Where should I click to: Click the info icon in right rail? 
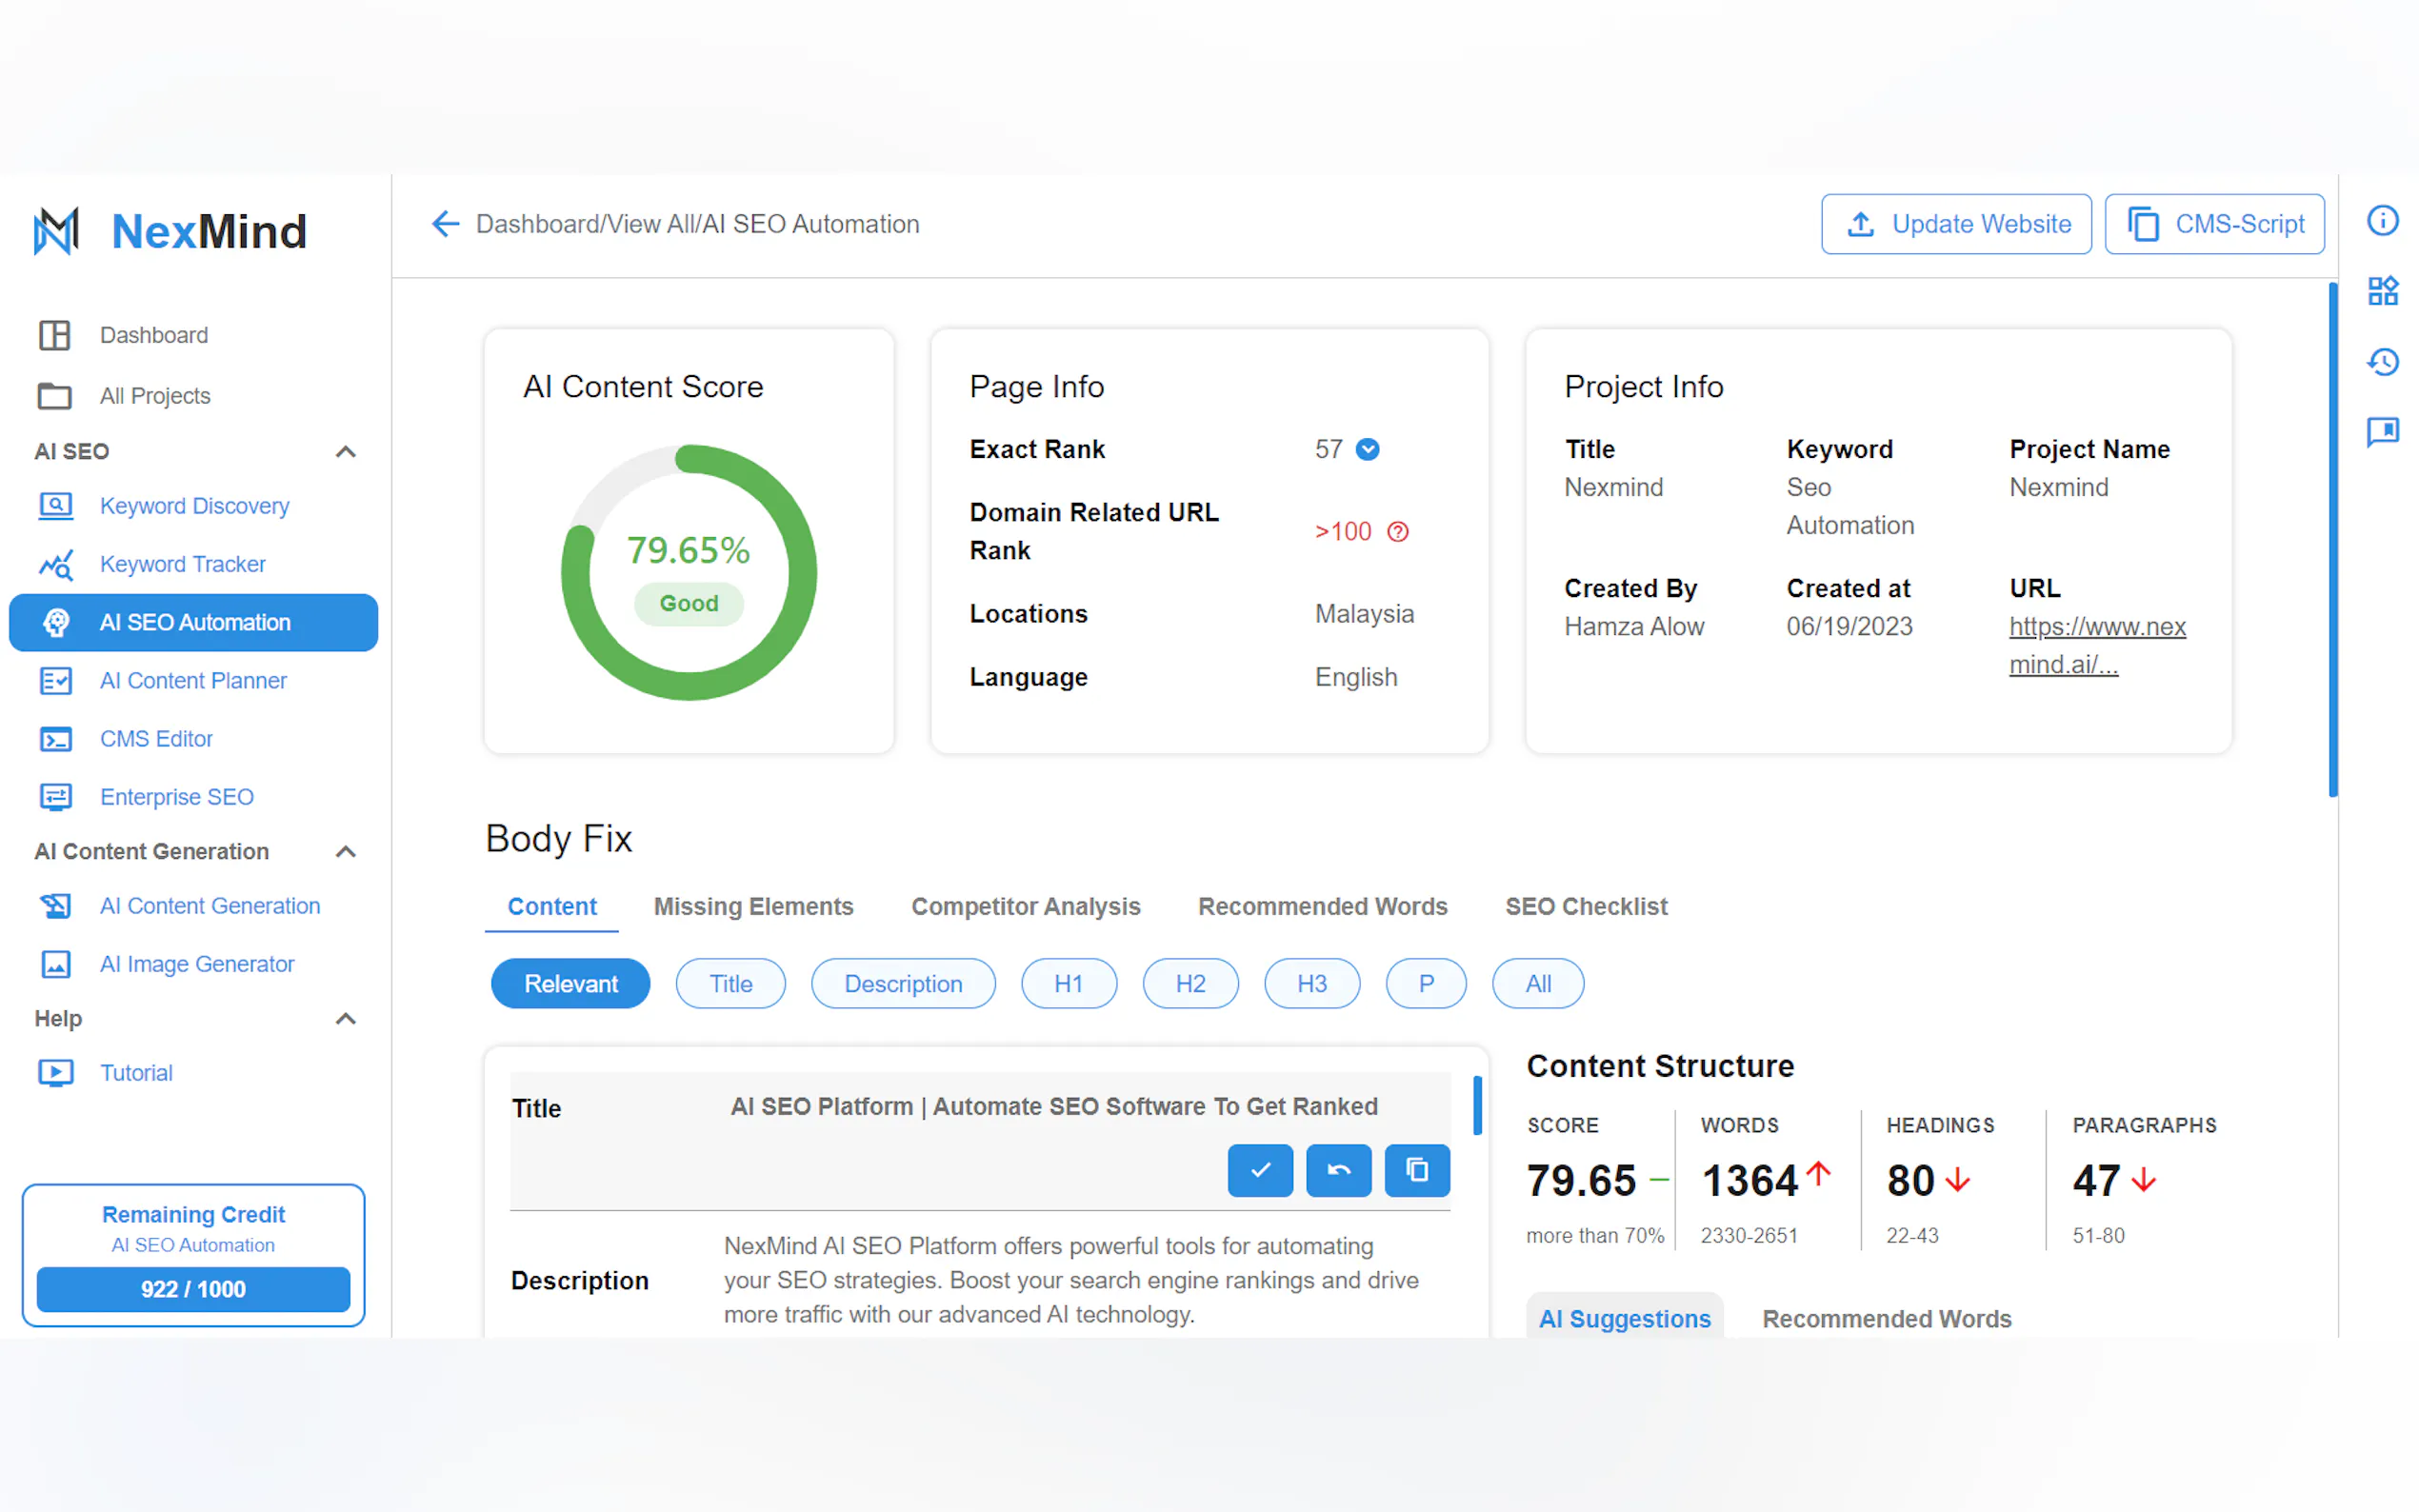pos(2382,220)
